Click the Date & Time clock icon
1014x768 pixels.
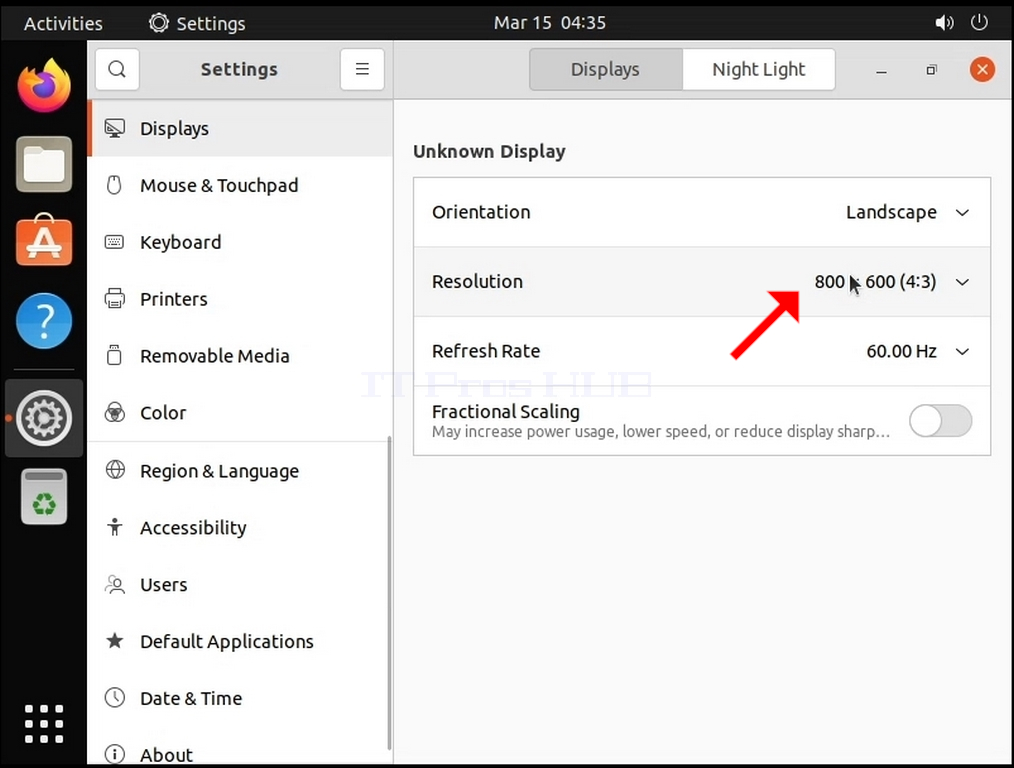115,698
